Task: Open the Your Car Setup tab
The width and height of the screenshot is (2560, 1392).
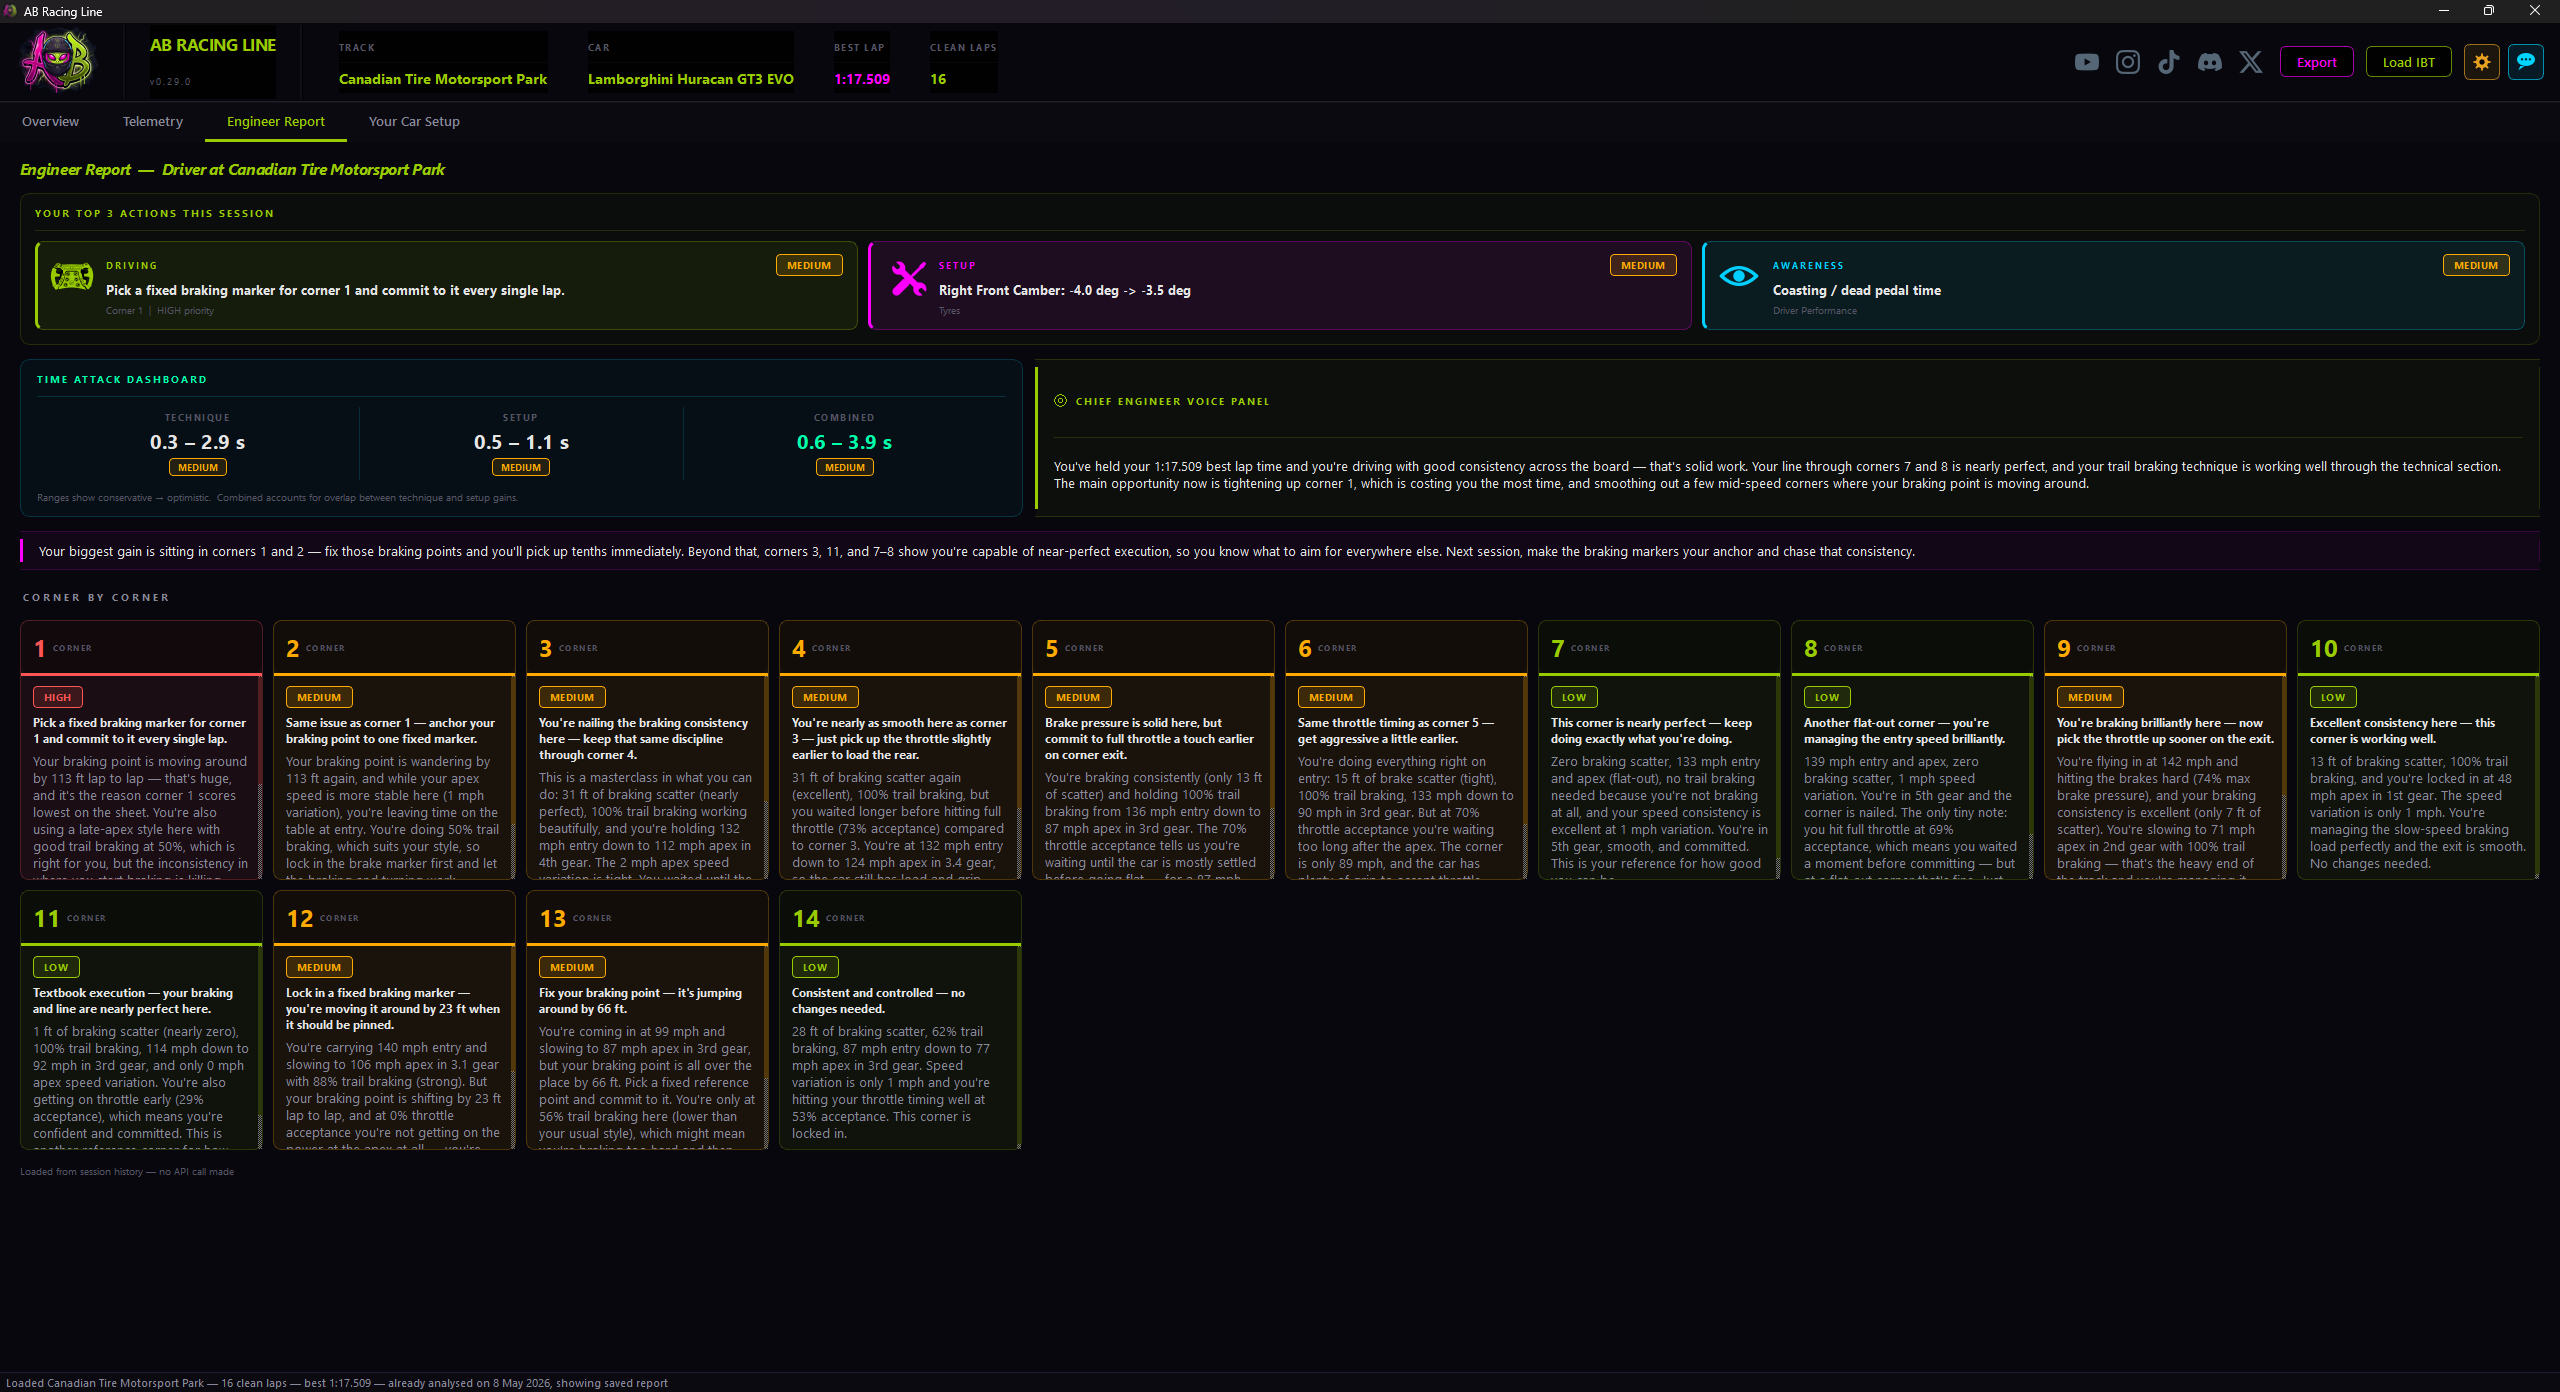Action: click(x=414, y=122)
